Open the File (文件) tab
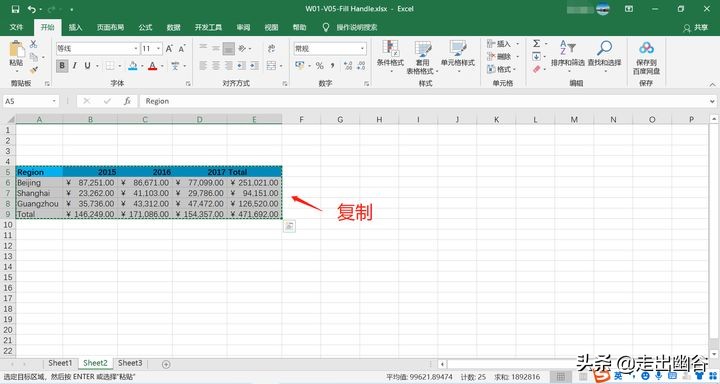 tap(16, 28)
